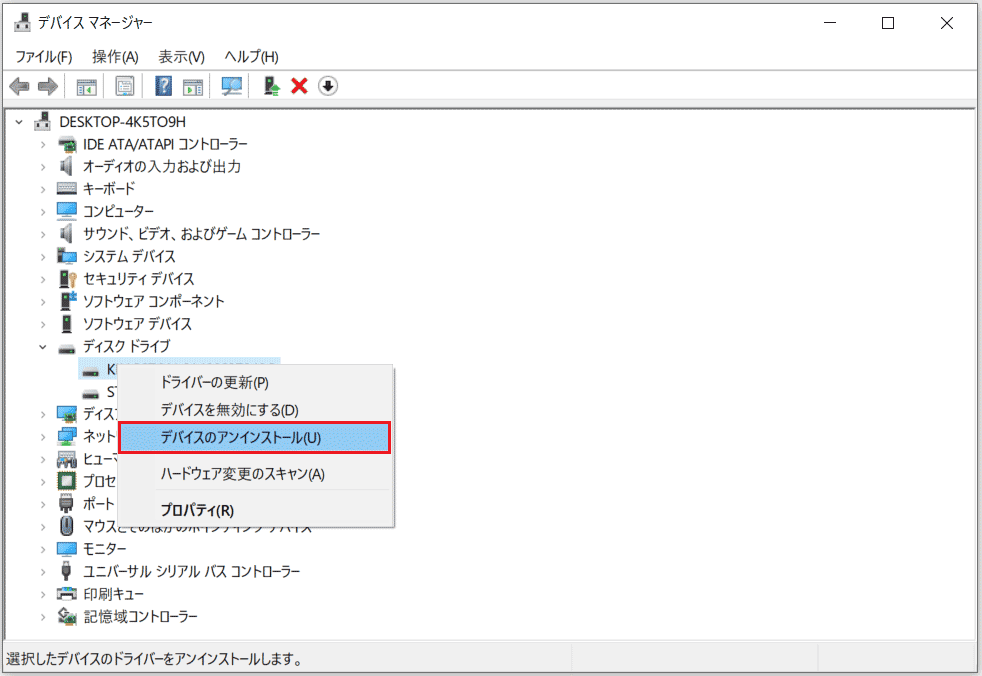Click the キーボード keyboard icon

pyautogui.click(x=66, y=189)
